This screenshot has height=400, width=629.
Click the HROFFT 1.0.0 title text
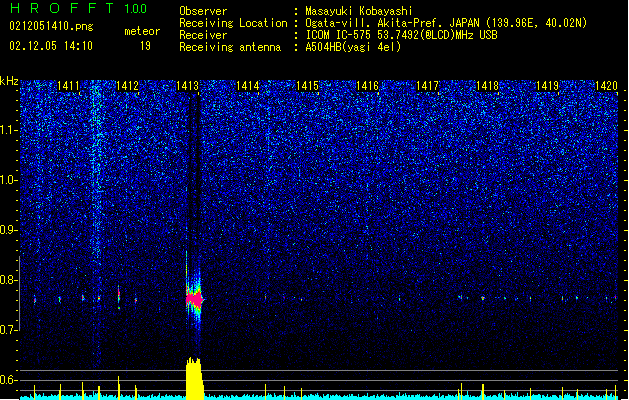79,8
